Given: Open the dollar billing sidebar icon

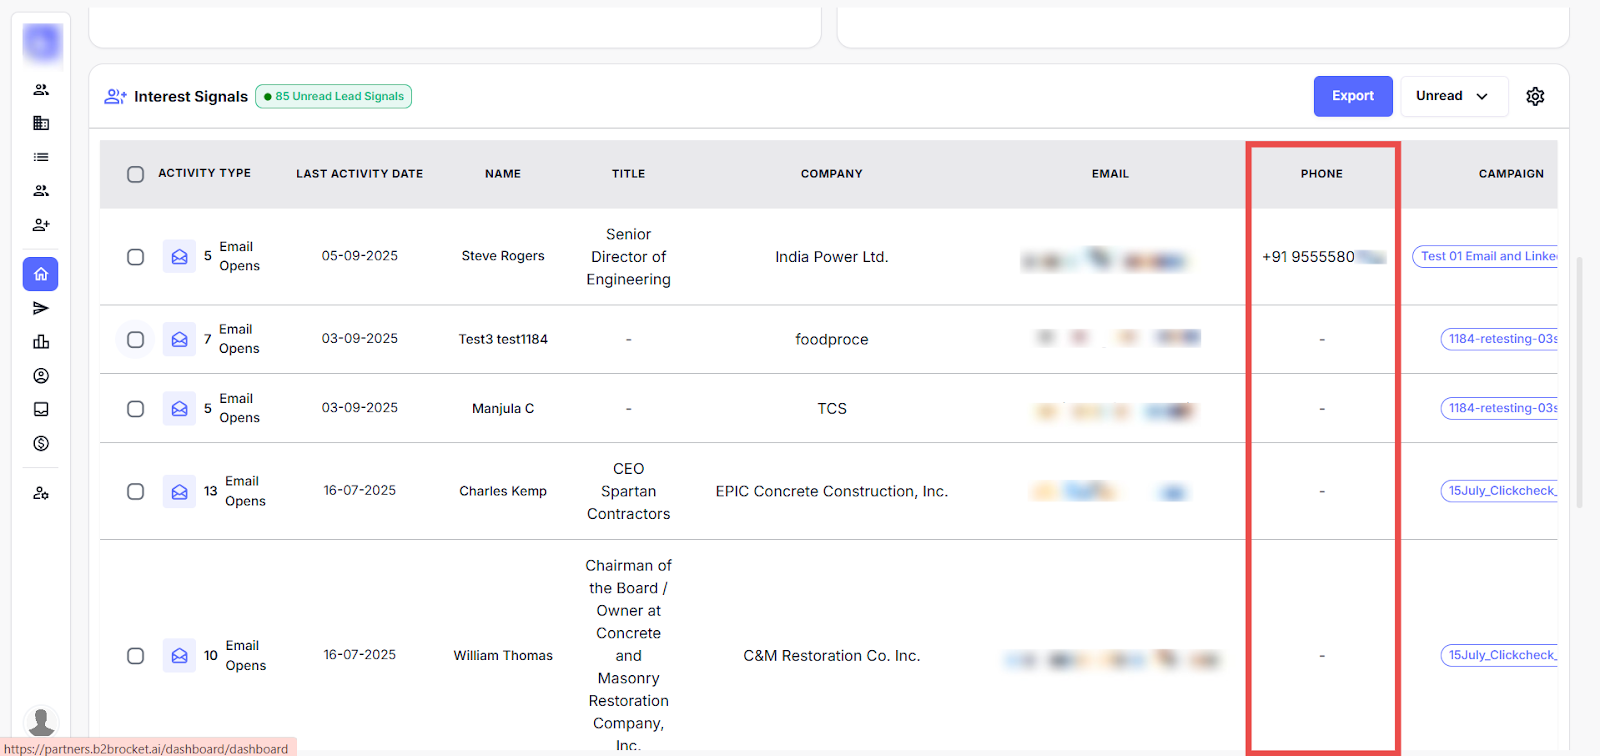Looking at the screenshot, I should (41, 443).
